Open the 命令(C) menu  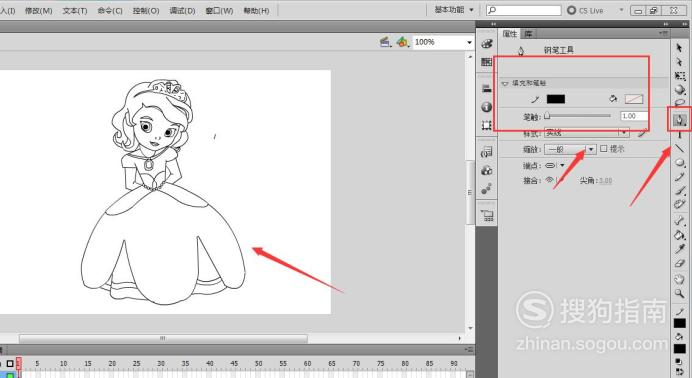click(110, 11)
